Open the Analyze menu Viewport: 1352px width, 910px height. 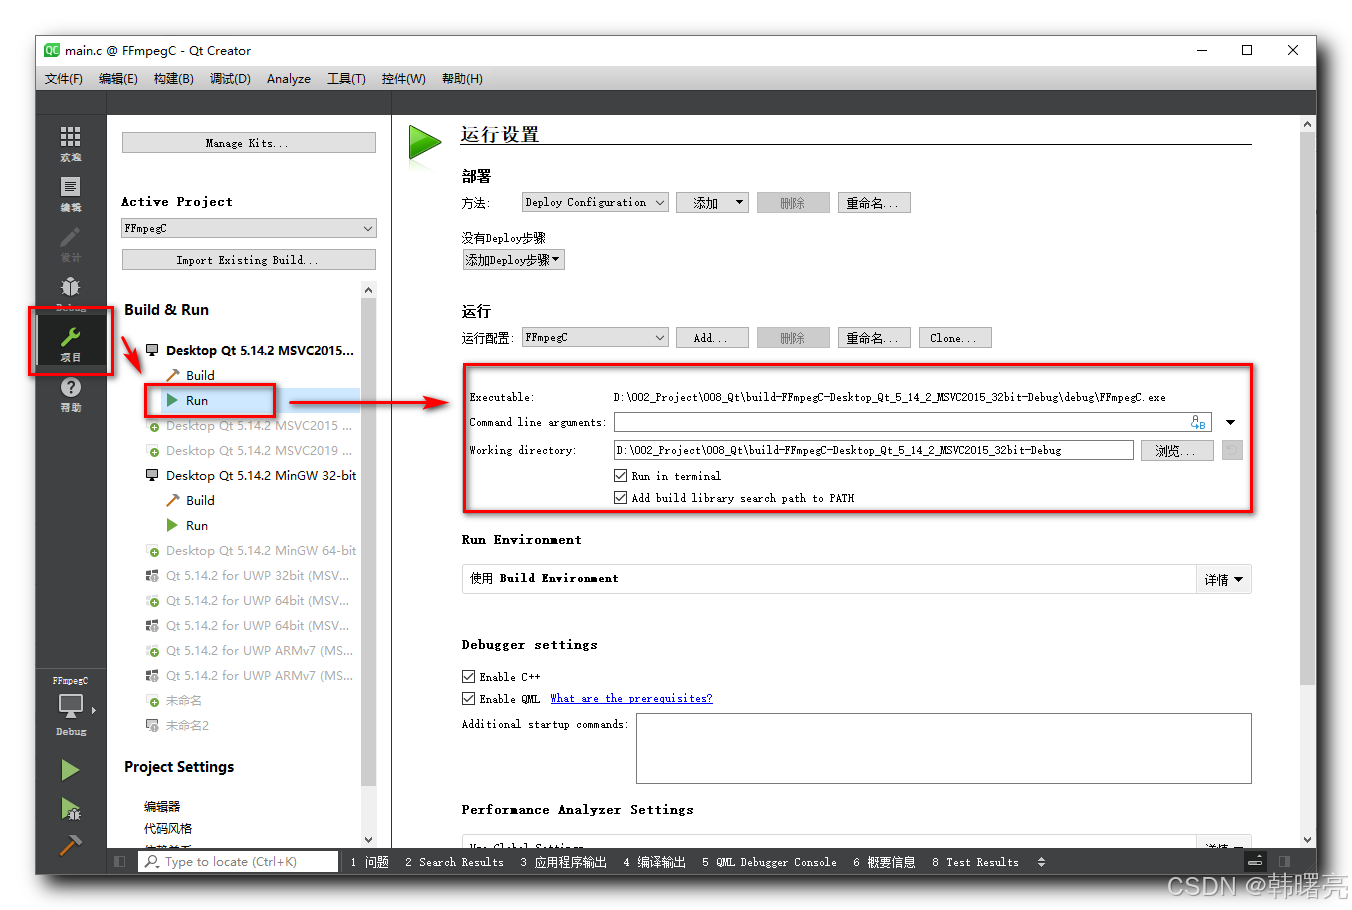(x=289, y=78)
